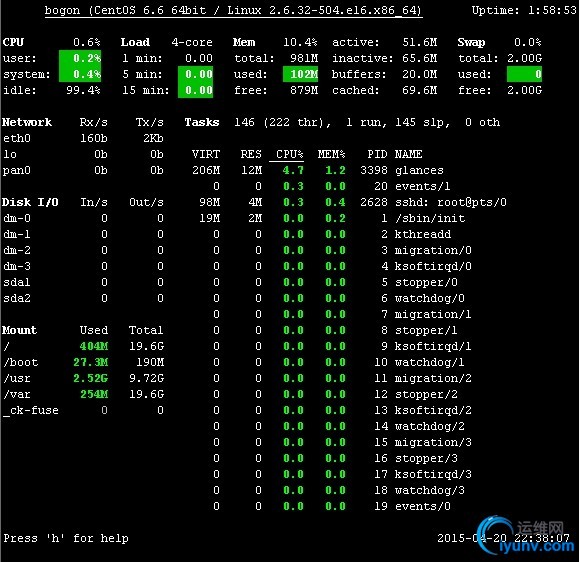Select the stopper/2 process
The height and width of the screenshot is (562, 580).
426,394
